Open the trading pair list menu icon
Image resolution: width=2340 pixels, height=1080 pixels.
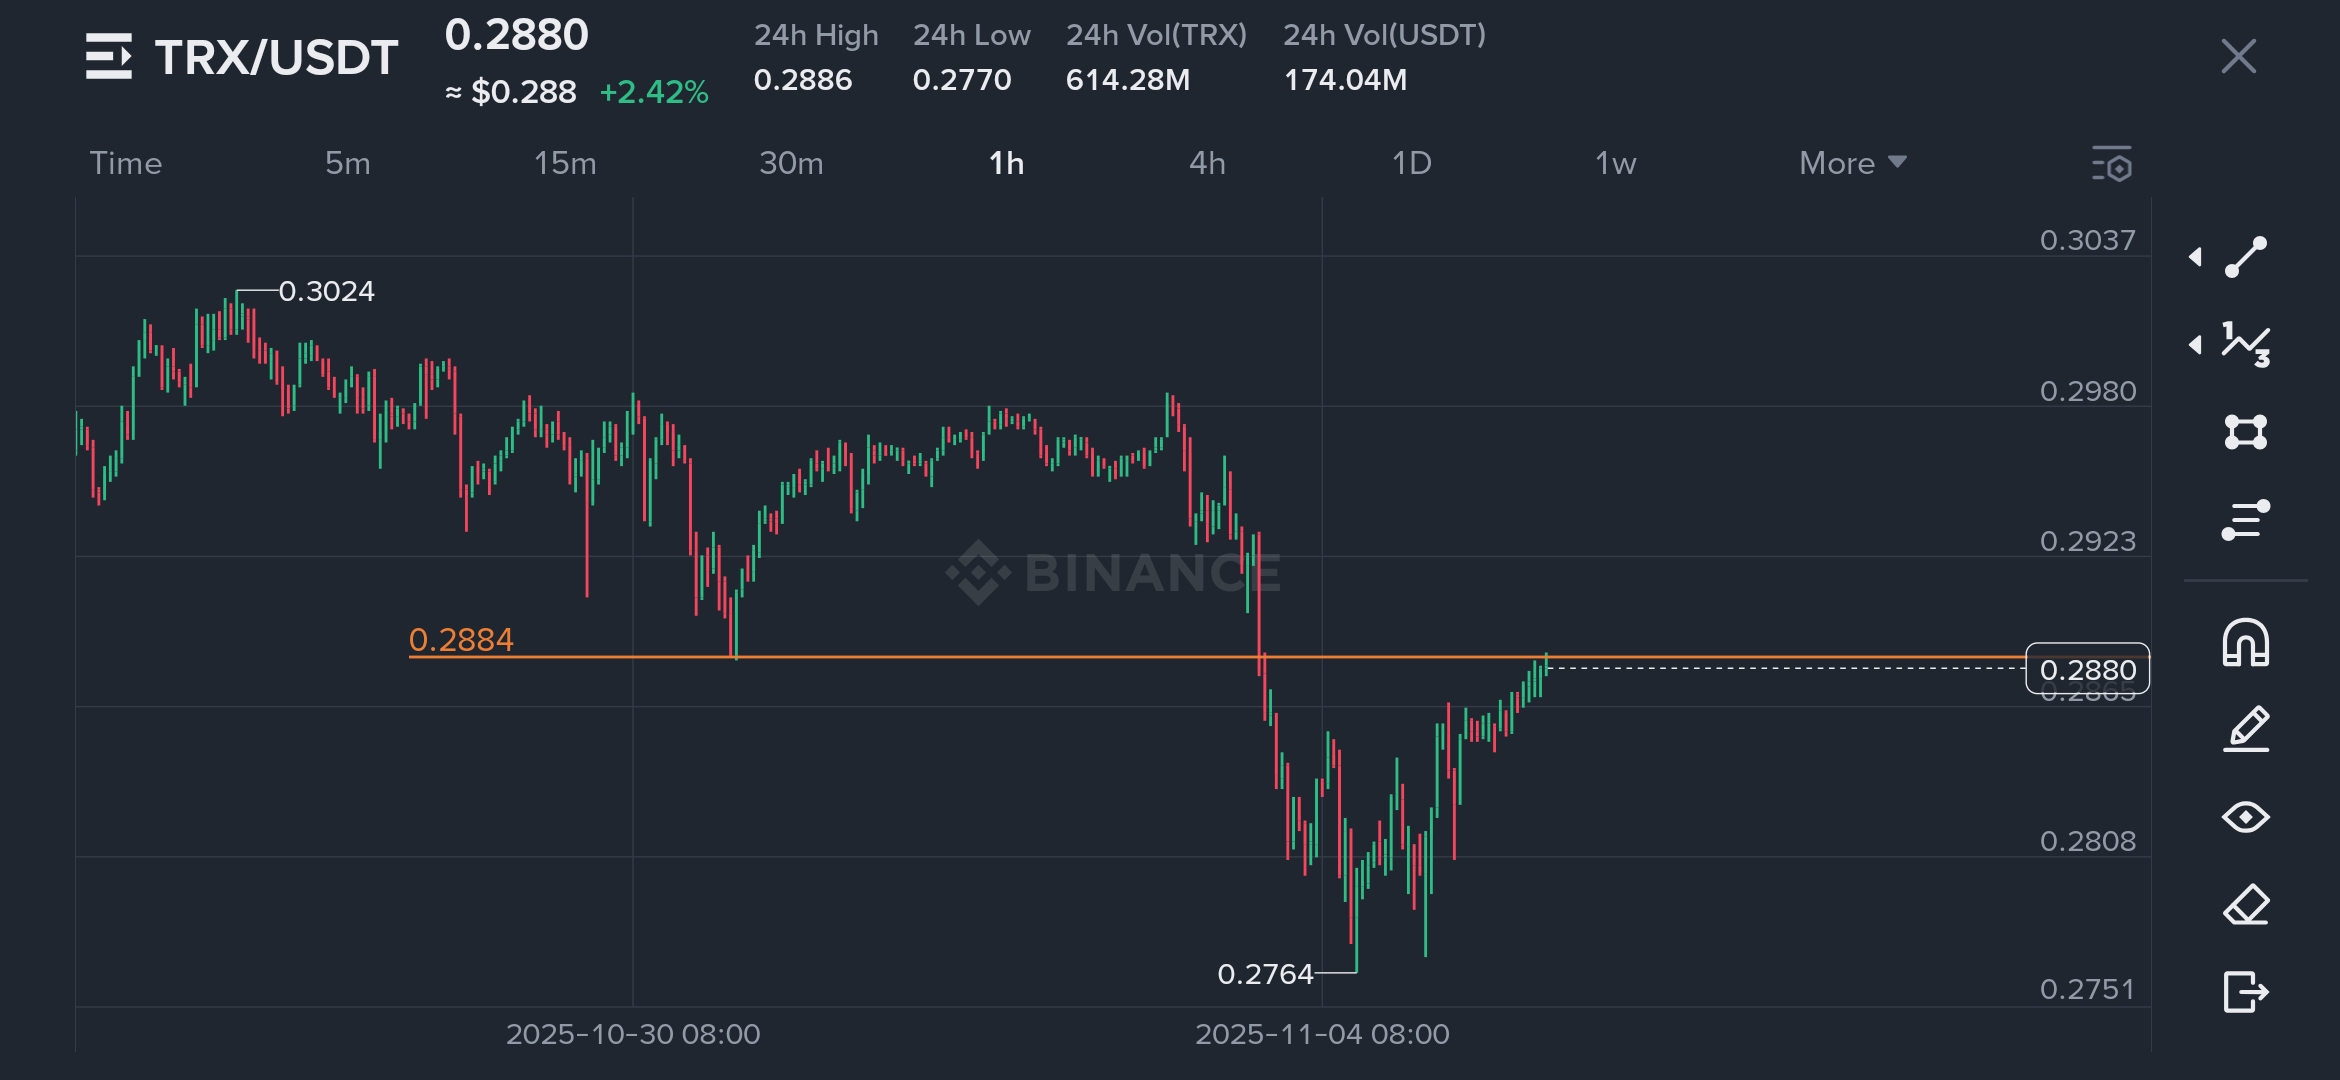tap(109, 56)
